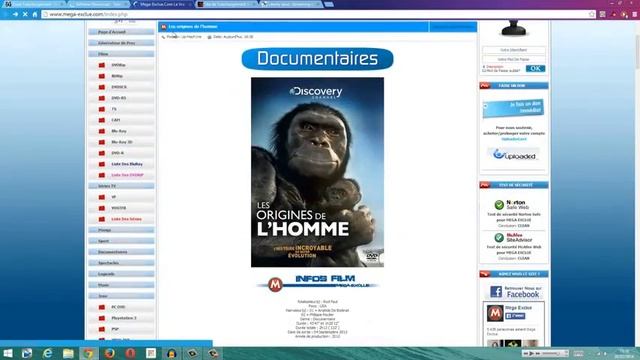
Task: Click the browser home icon
Action: (x=35, y=14)
